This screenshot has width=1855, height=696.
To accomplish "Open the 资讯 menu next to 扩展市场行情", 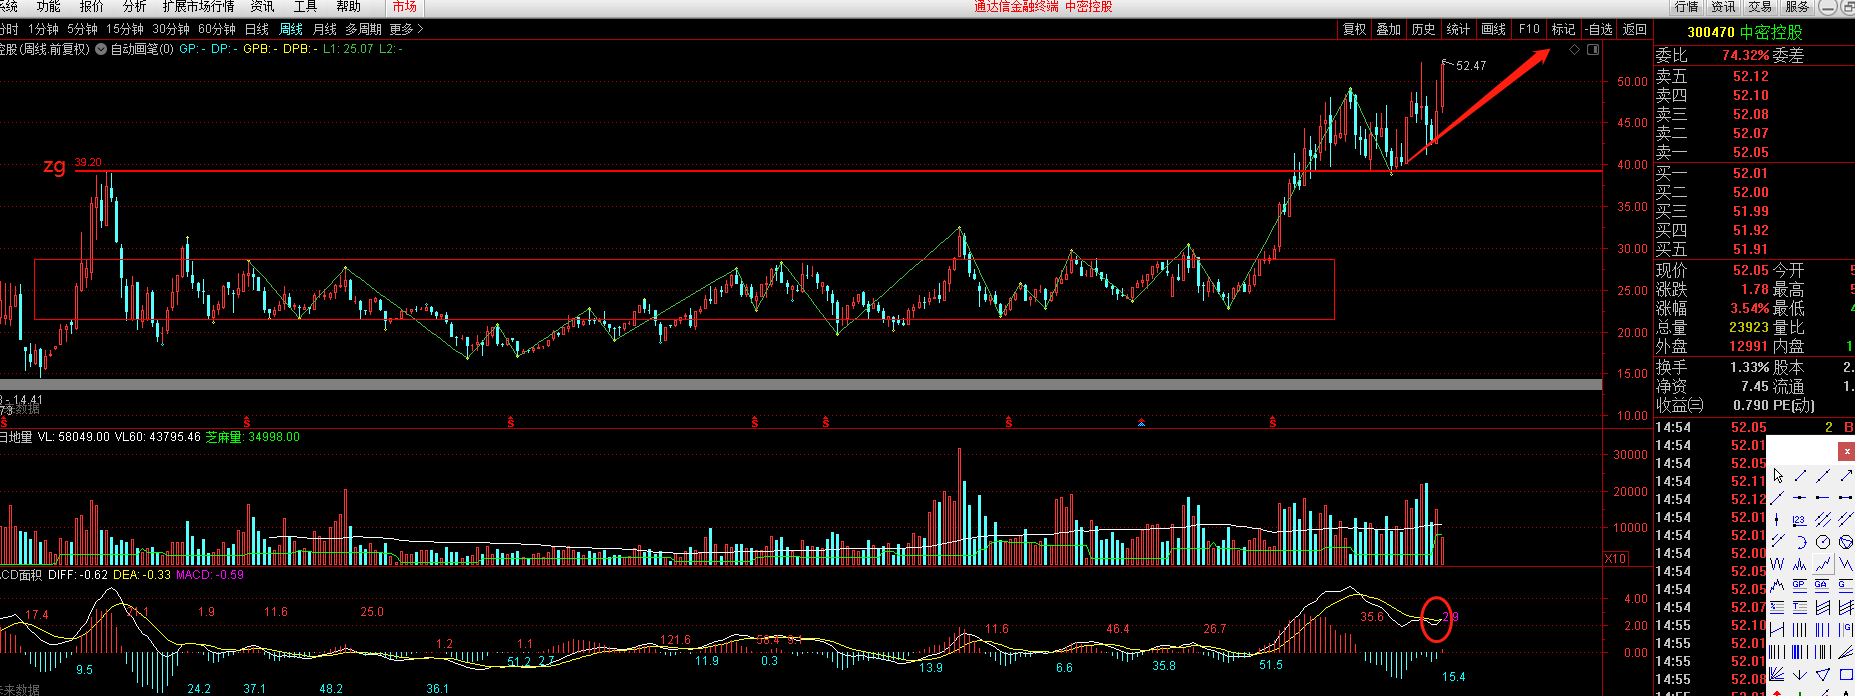I will [262, 7].
